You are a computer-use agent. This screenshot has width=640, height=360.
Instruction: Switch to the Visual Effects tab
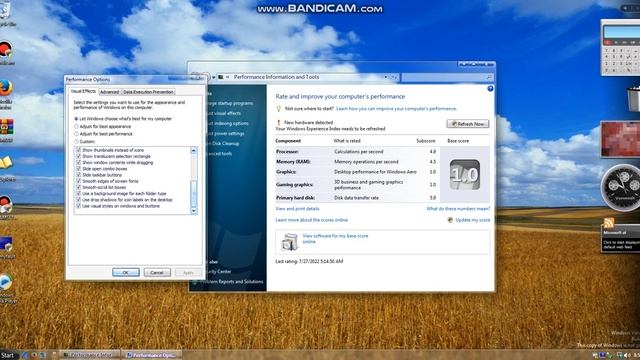click(x=83, y=91)
